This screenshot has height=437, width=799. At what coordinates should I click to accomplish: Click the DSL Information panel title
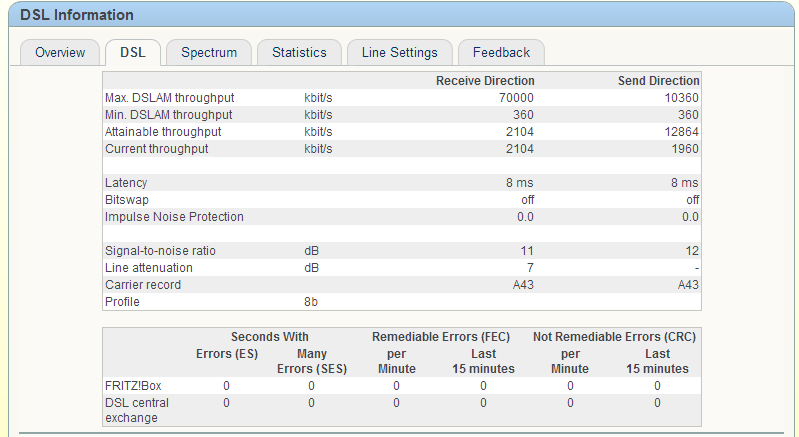click(77, 15)
